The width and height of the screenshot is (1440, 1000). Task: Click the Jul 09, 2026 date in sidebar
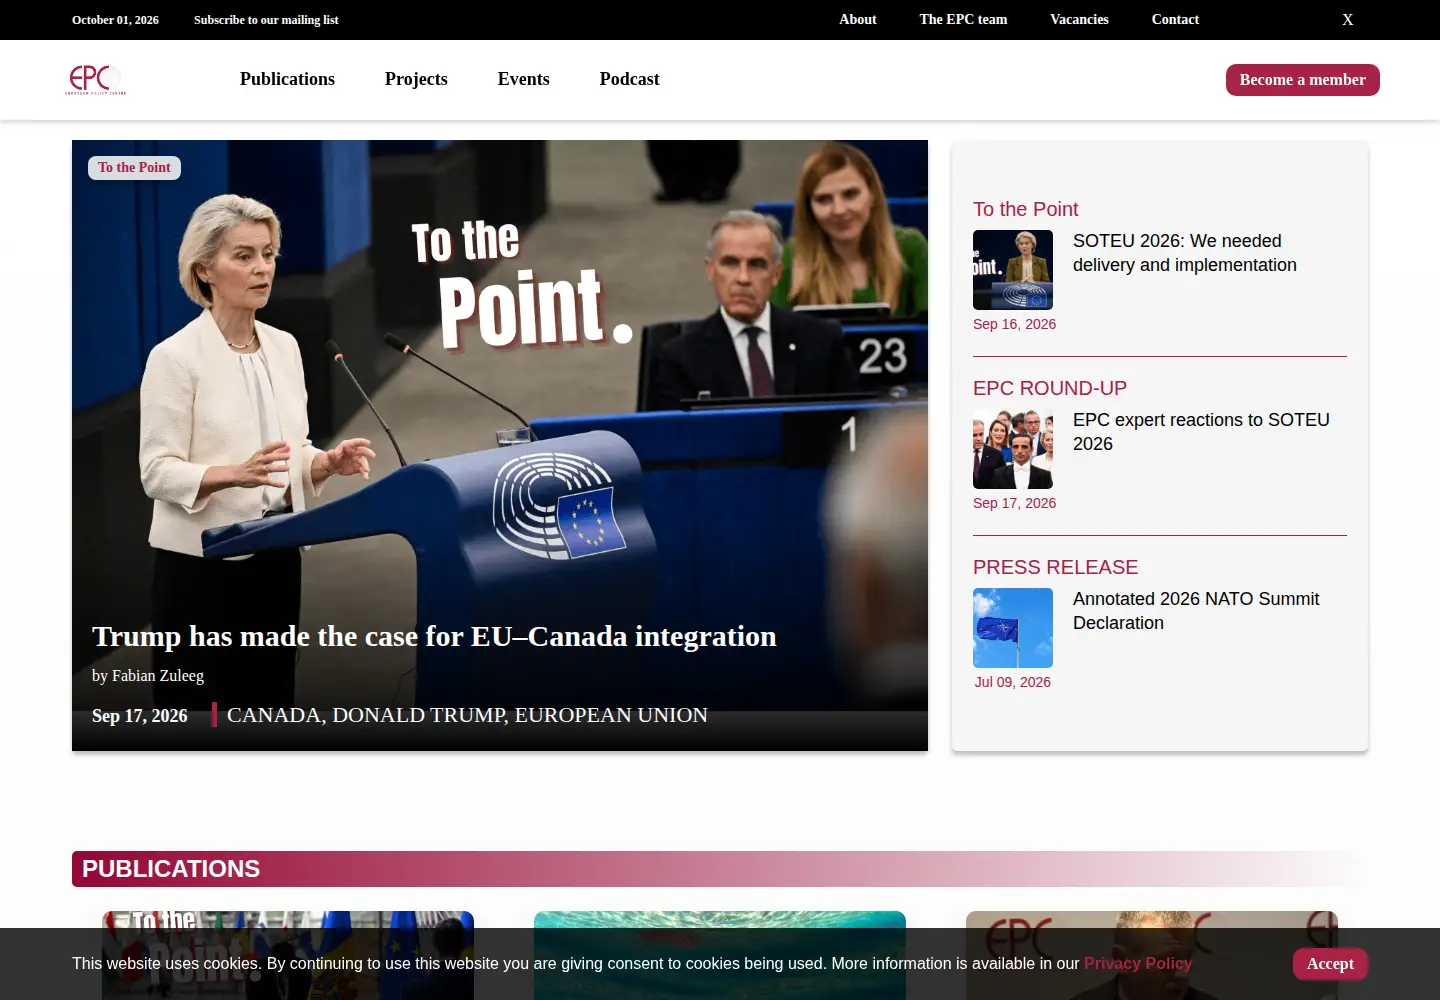pos(1013,682)
